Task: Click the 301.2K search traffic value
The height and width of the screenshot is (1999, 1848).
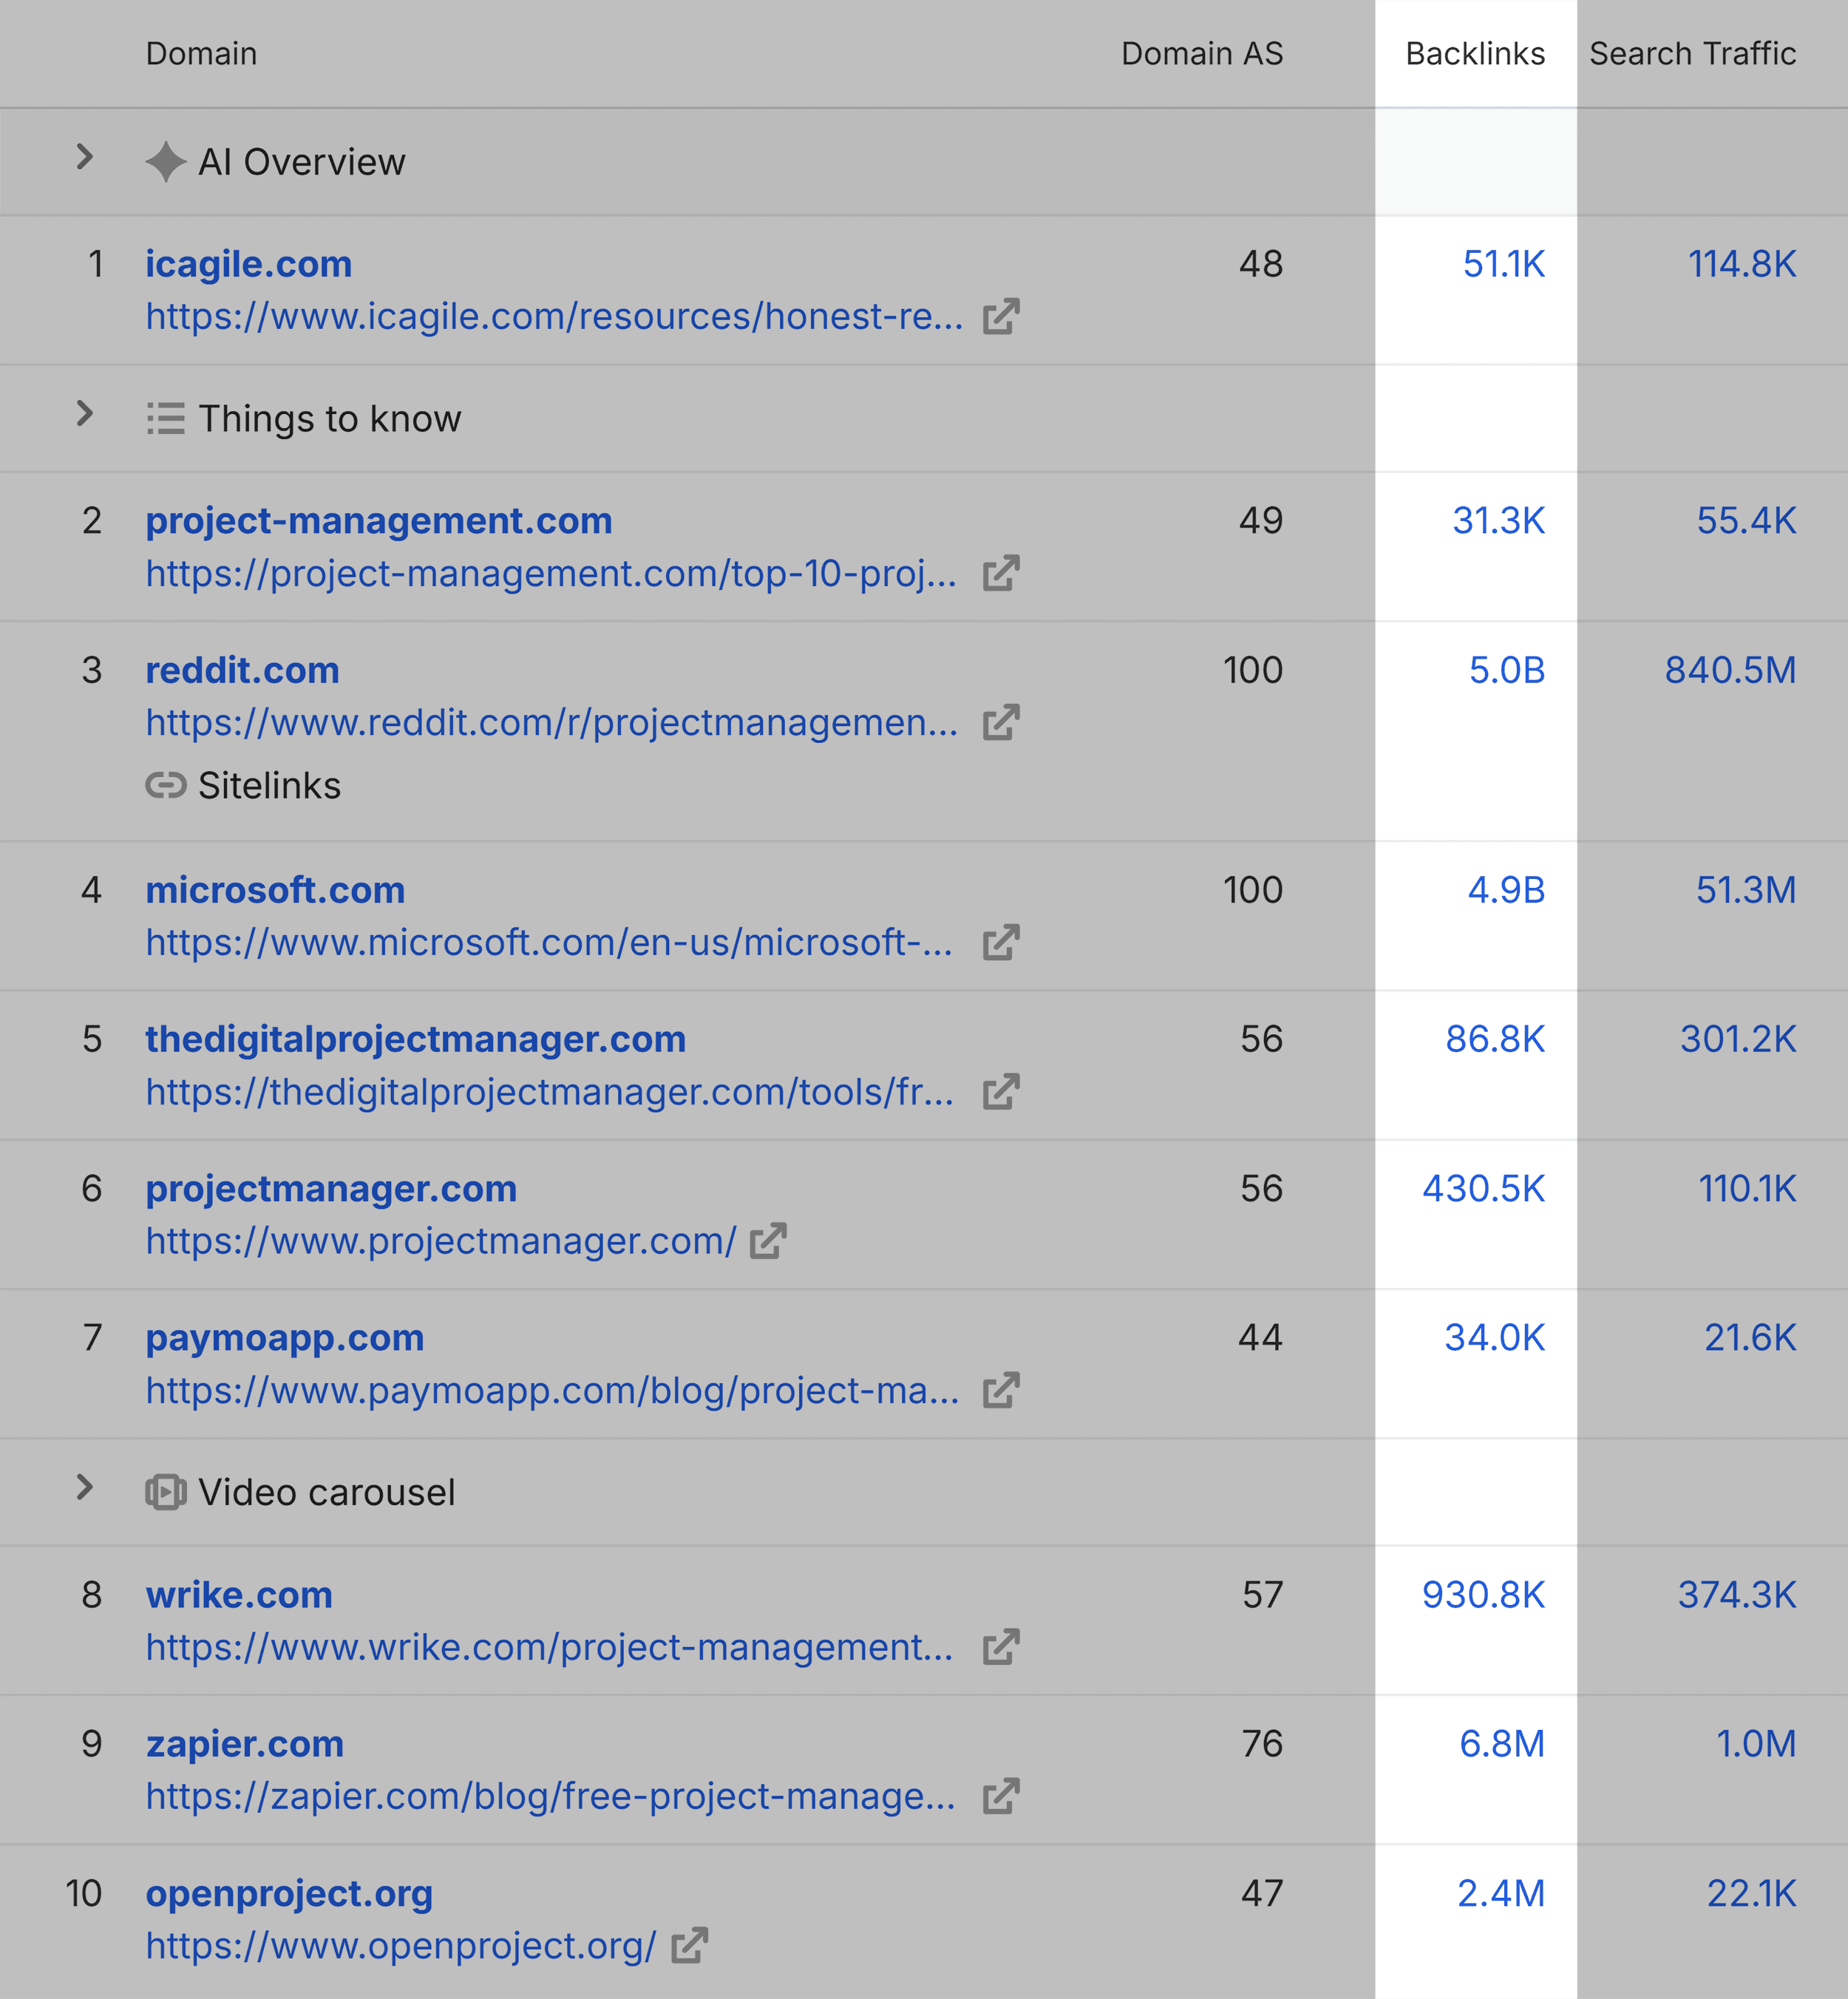Action: coord(1738,1040)
